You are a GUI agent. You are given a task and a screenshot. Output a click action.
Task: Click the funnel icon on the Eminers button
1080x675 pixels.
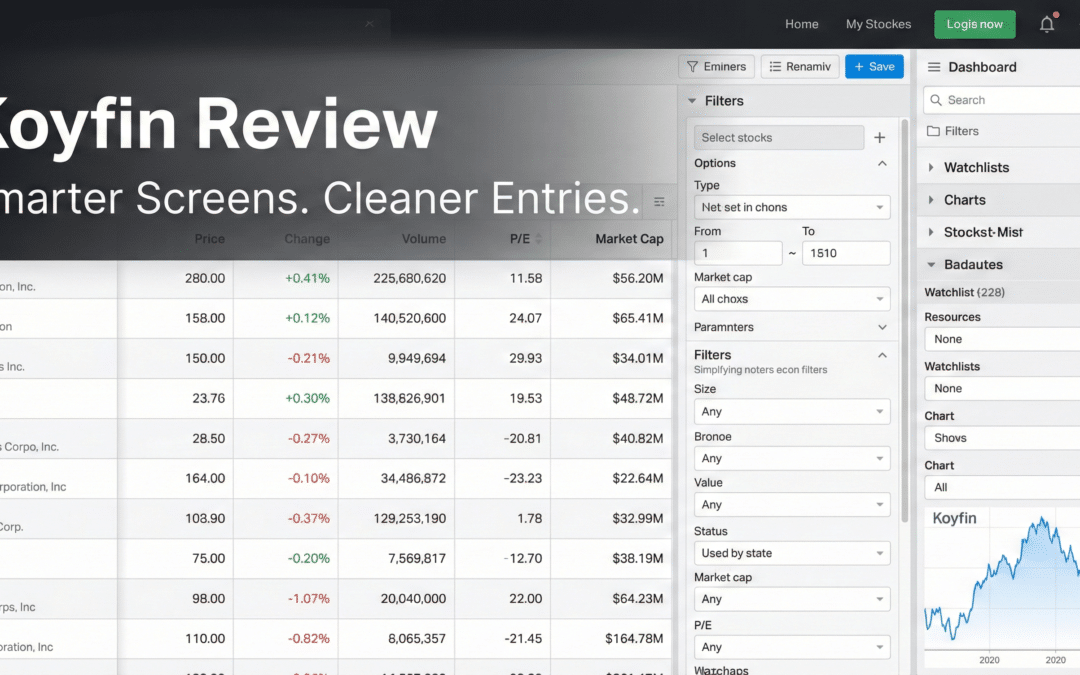coord(693,67)
